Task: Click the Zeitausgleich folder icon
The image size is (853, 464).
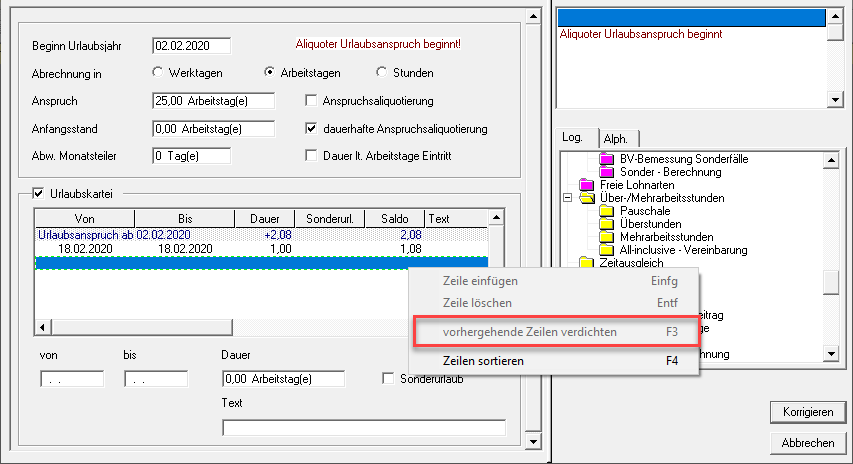Action: point(586,263)
